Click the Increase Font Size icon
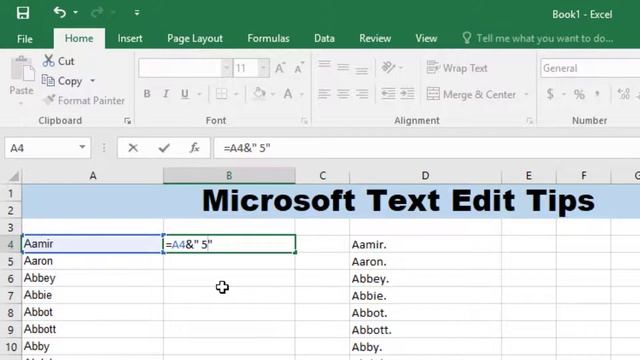640x360 pixels. (280, 68)
